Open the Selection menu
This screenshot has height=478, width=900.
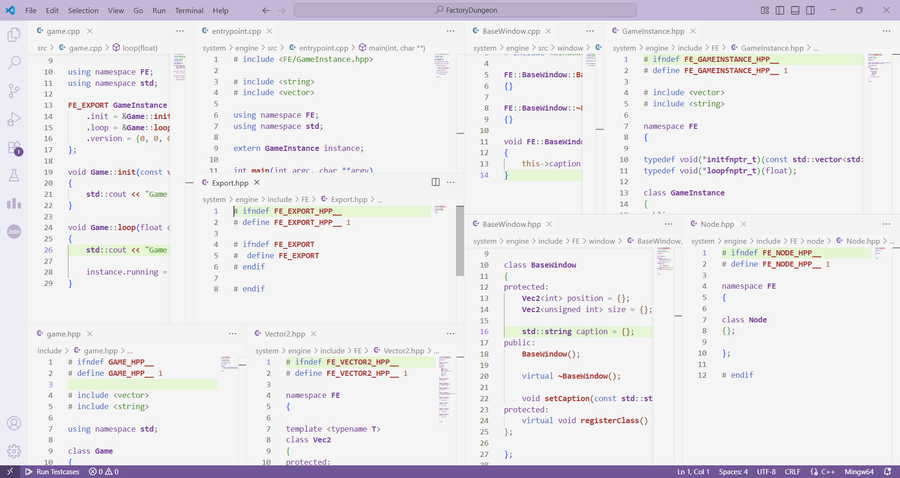83,10
